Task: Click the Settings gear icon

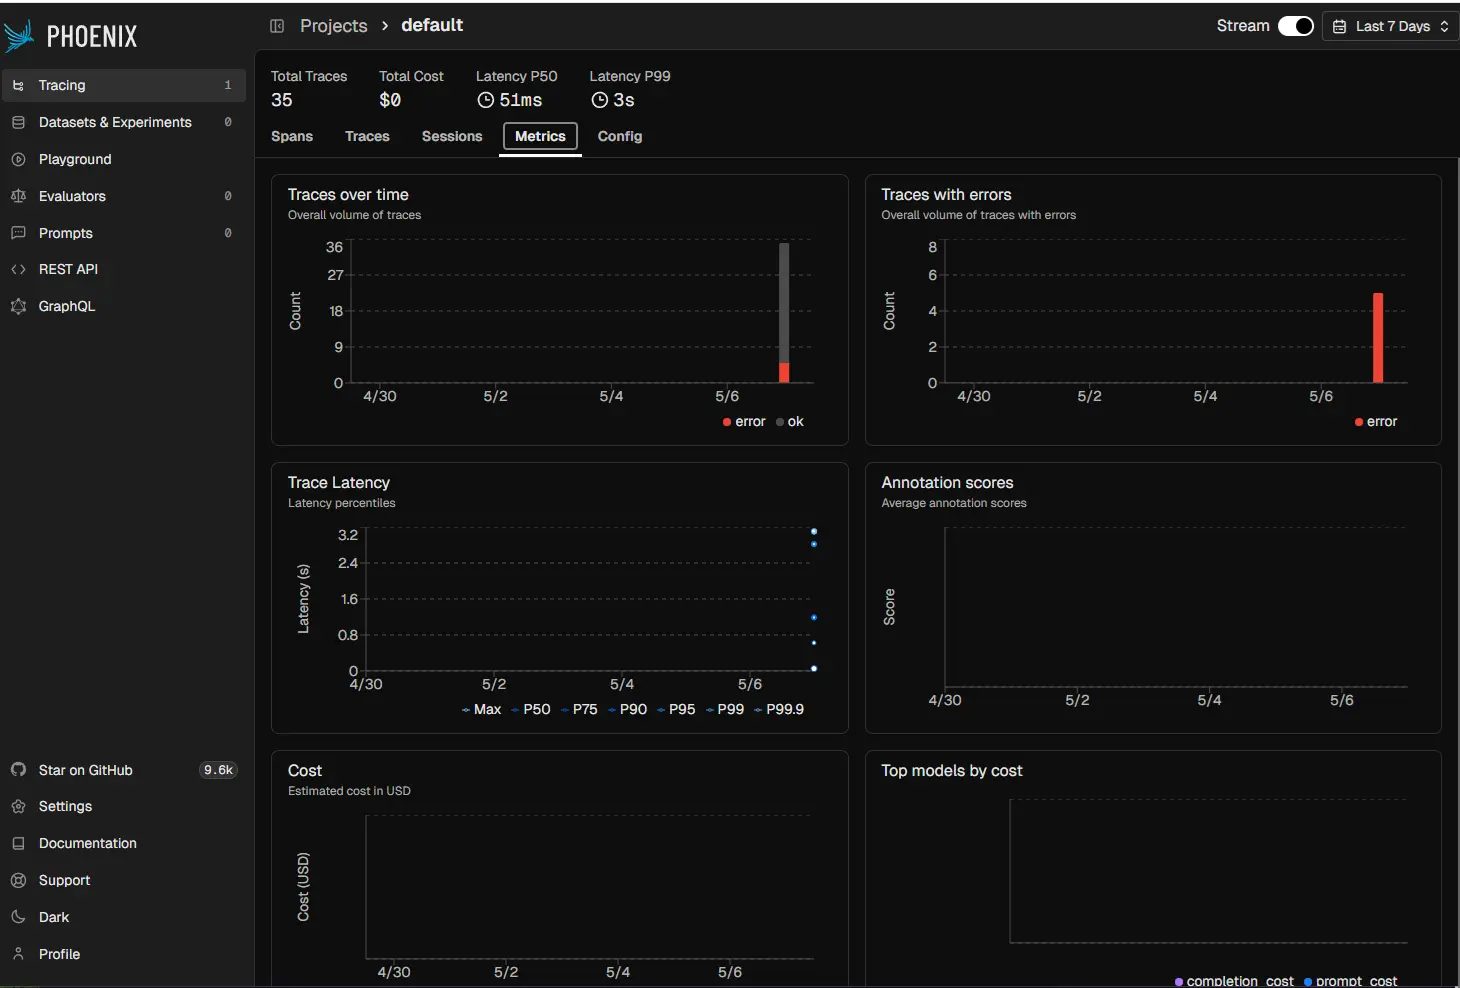Action: point(18,806)
